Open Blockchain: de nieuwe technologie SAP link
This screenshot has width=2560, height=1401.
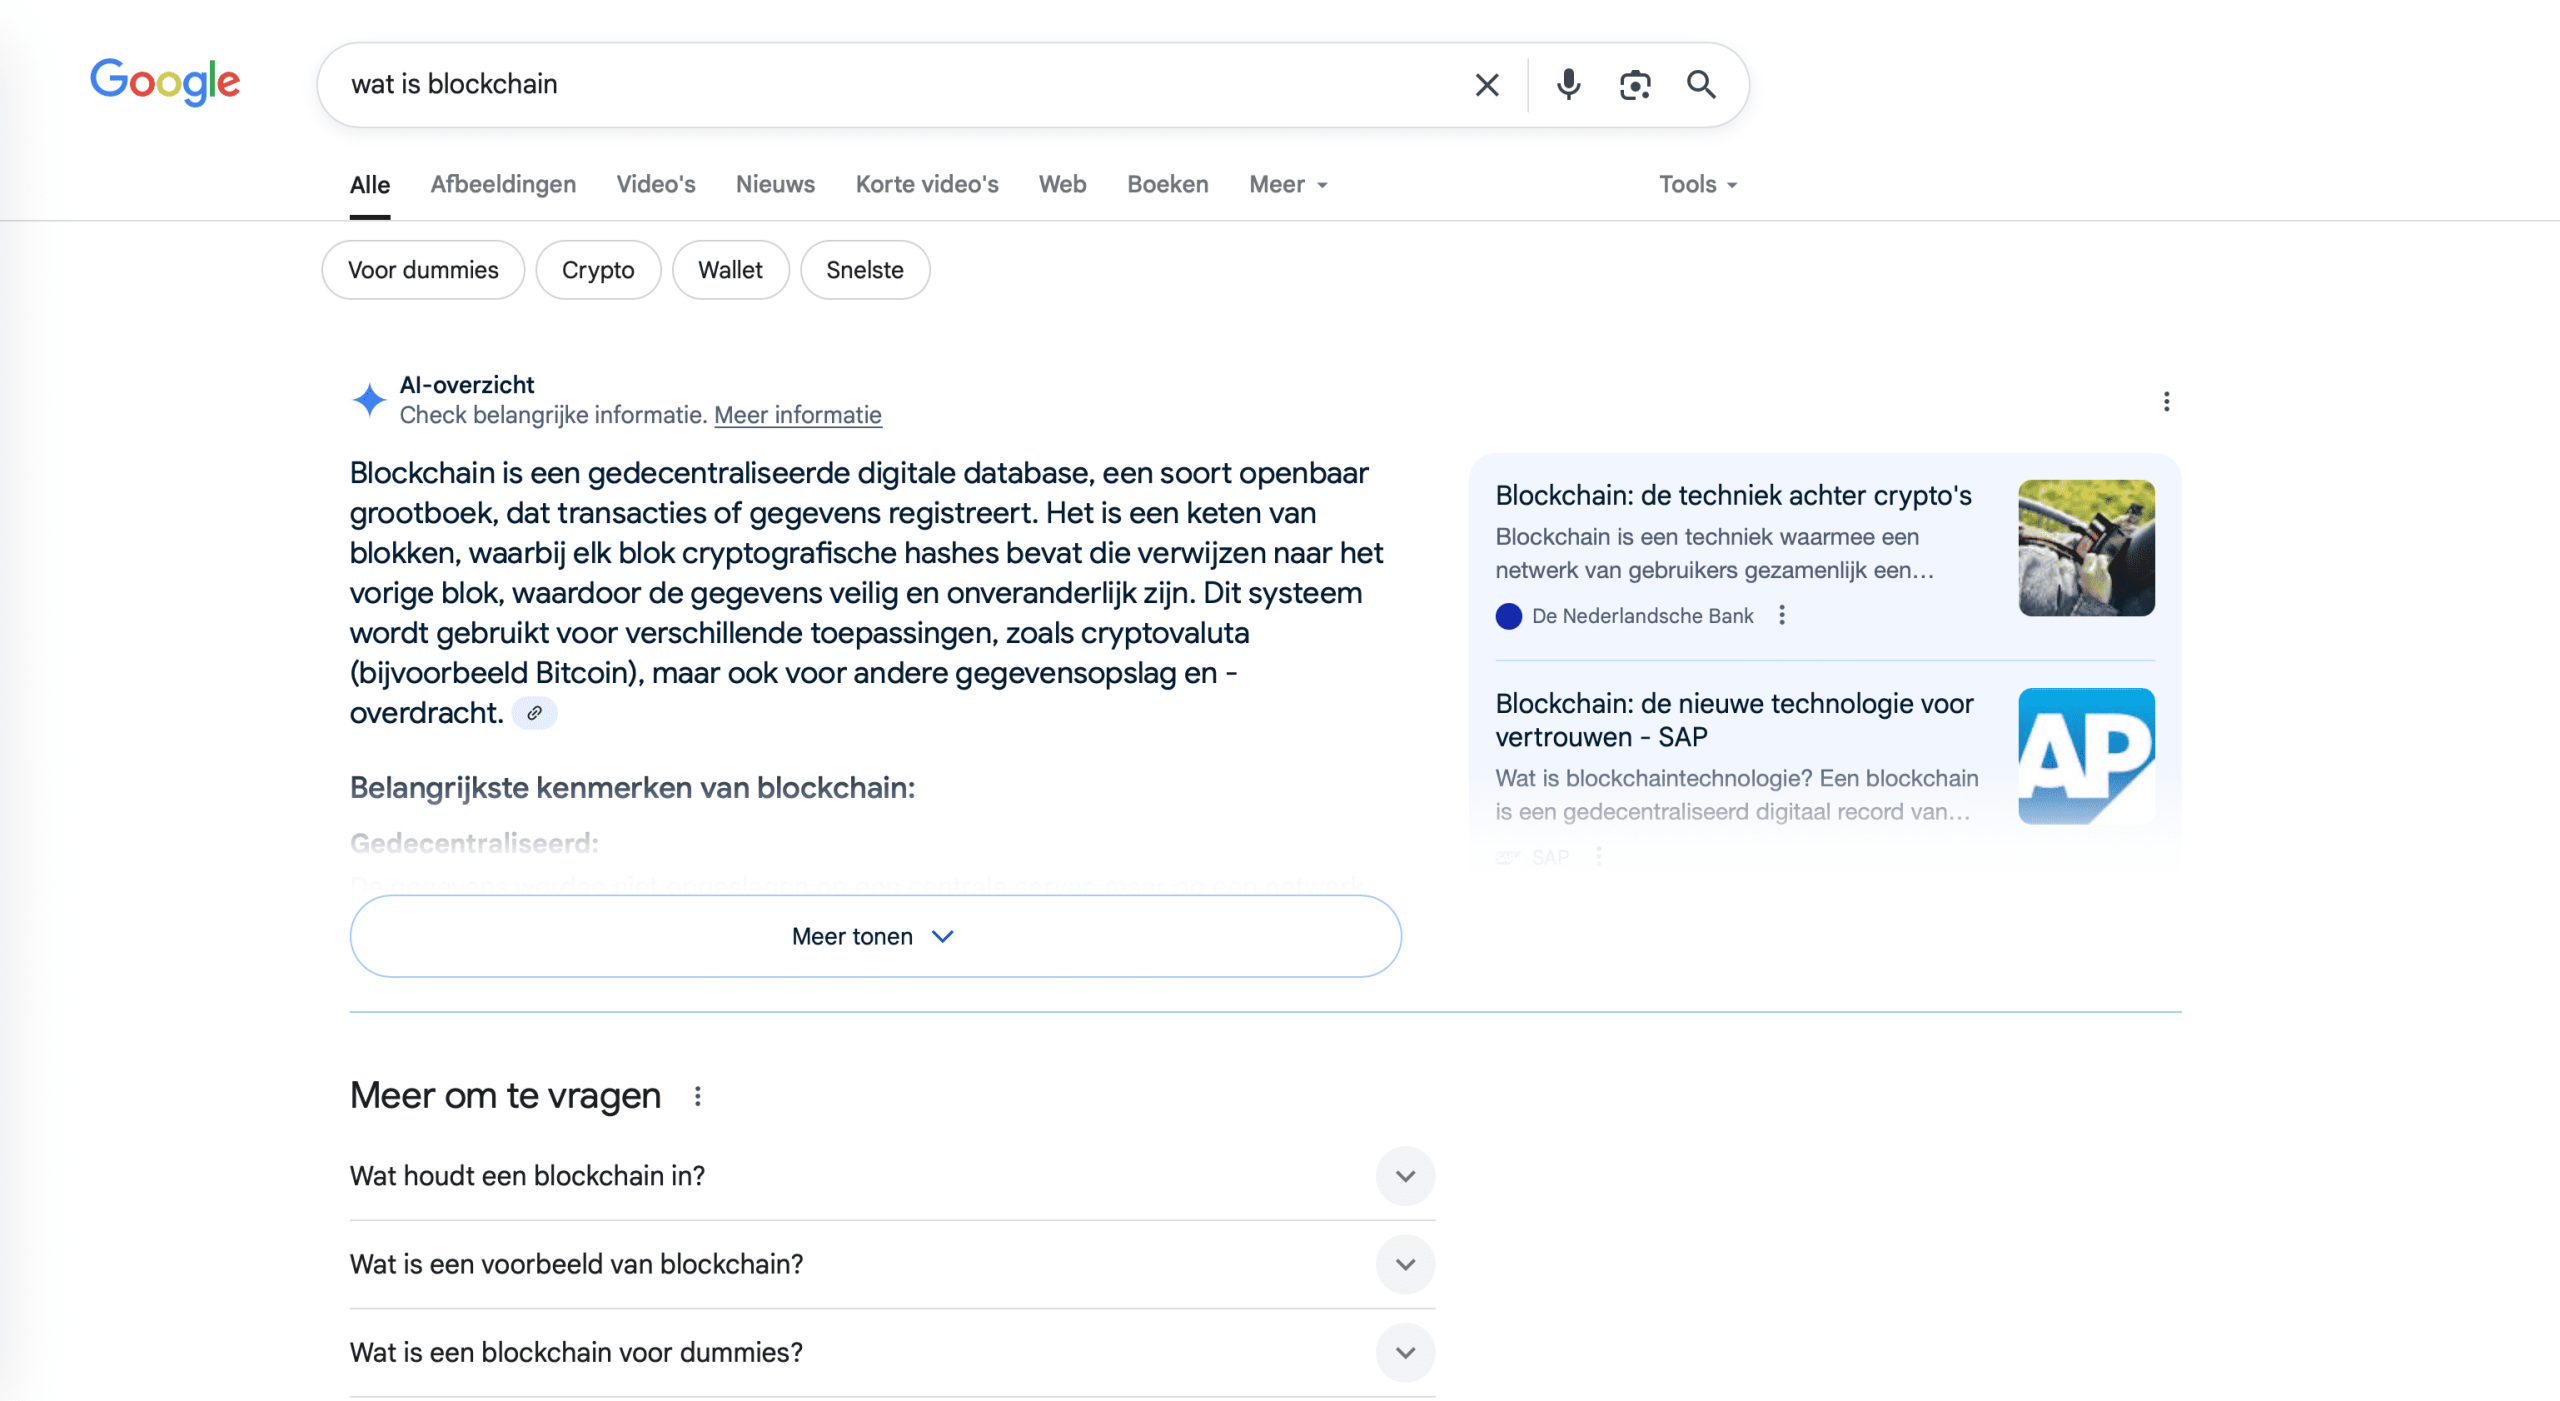pos(1734,720)
